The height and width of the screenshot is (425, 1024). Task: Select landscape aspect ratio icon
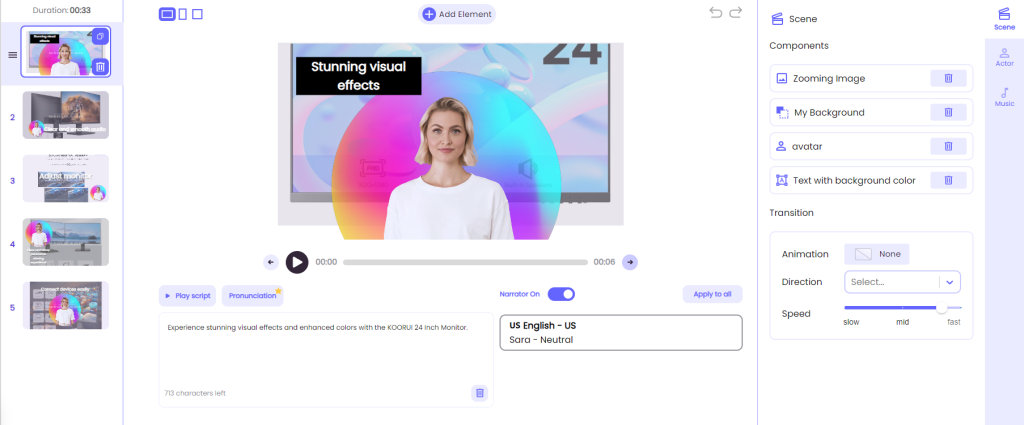pos(167,14)
